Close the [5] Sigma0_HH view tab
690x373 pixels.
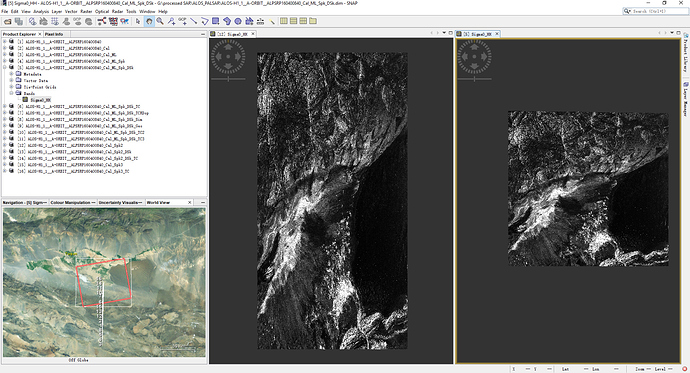[x=497, y=34]
